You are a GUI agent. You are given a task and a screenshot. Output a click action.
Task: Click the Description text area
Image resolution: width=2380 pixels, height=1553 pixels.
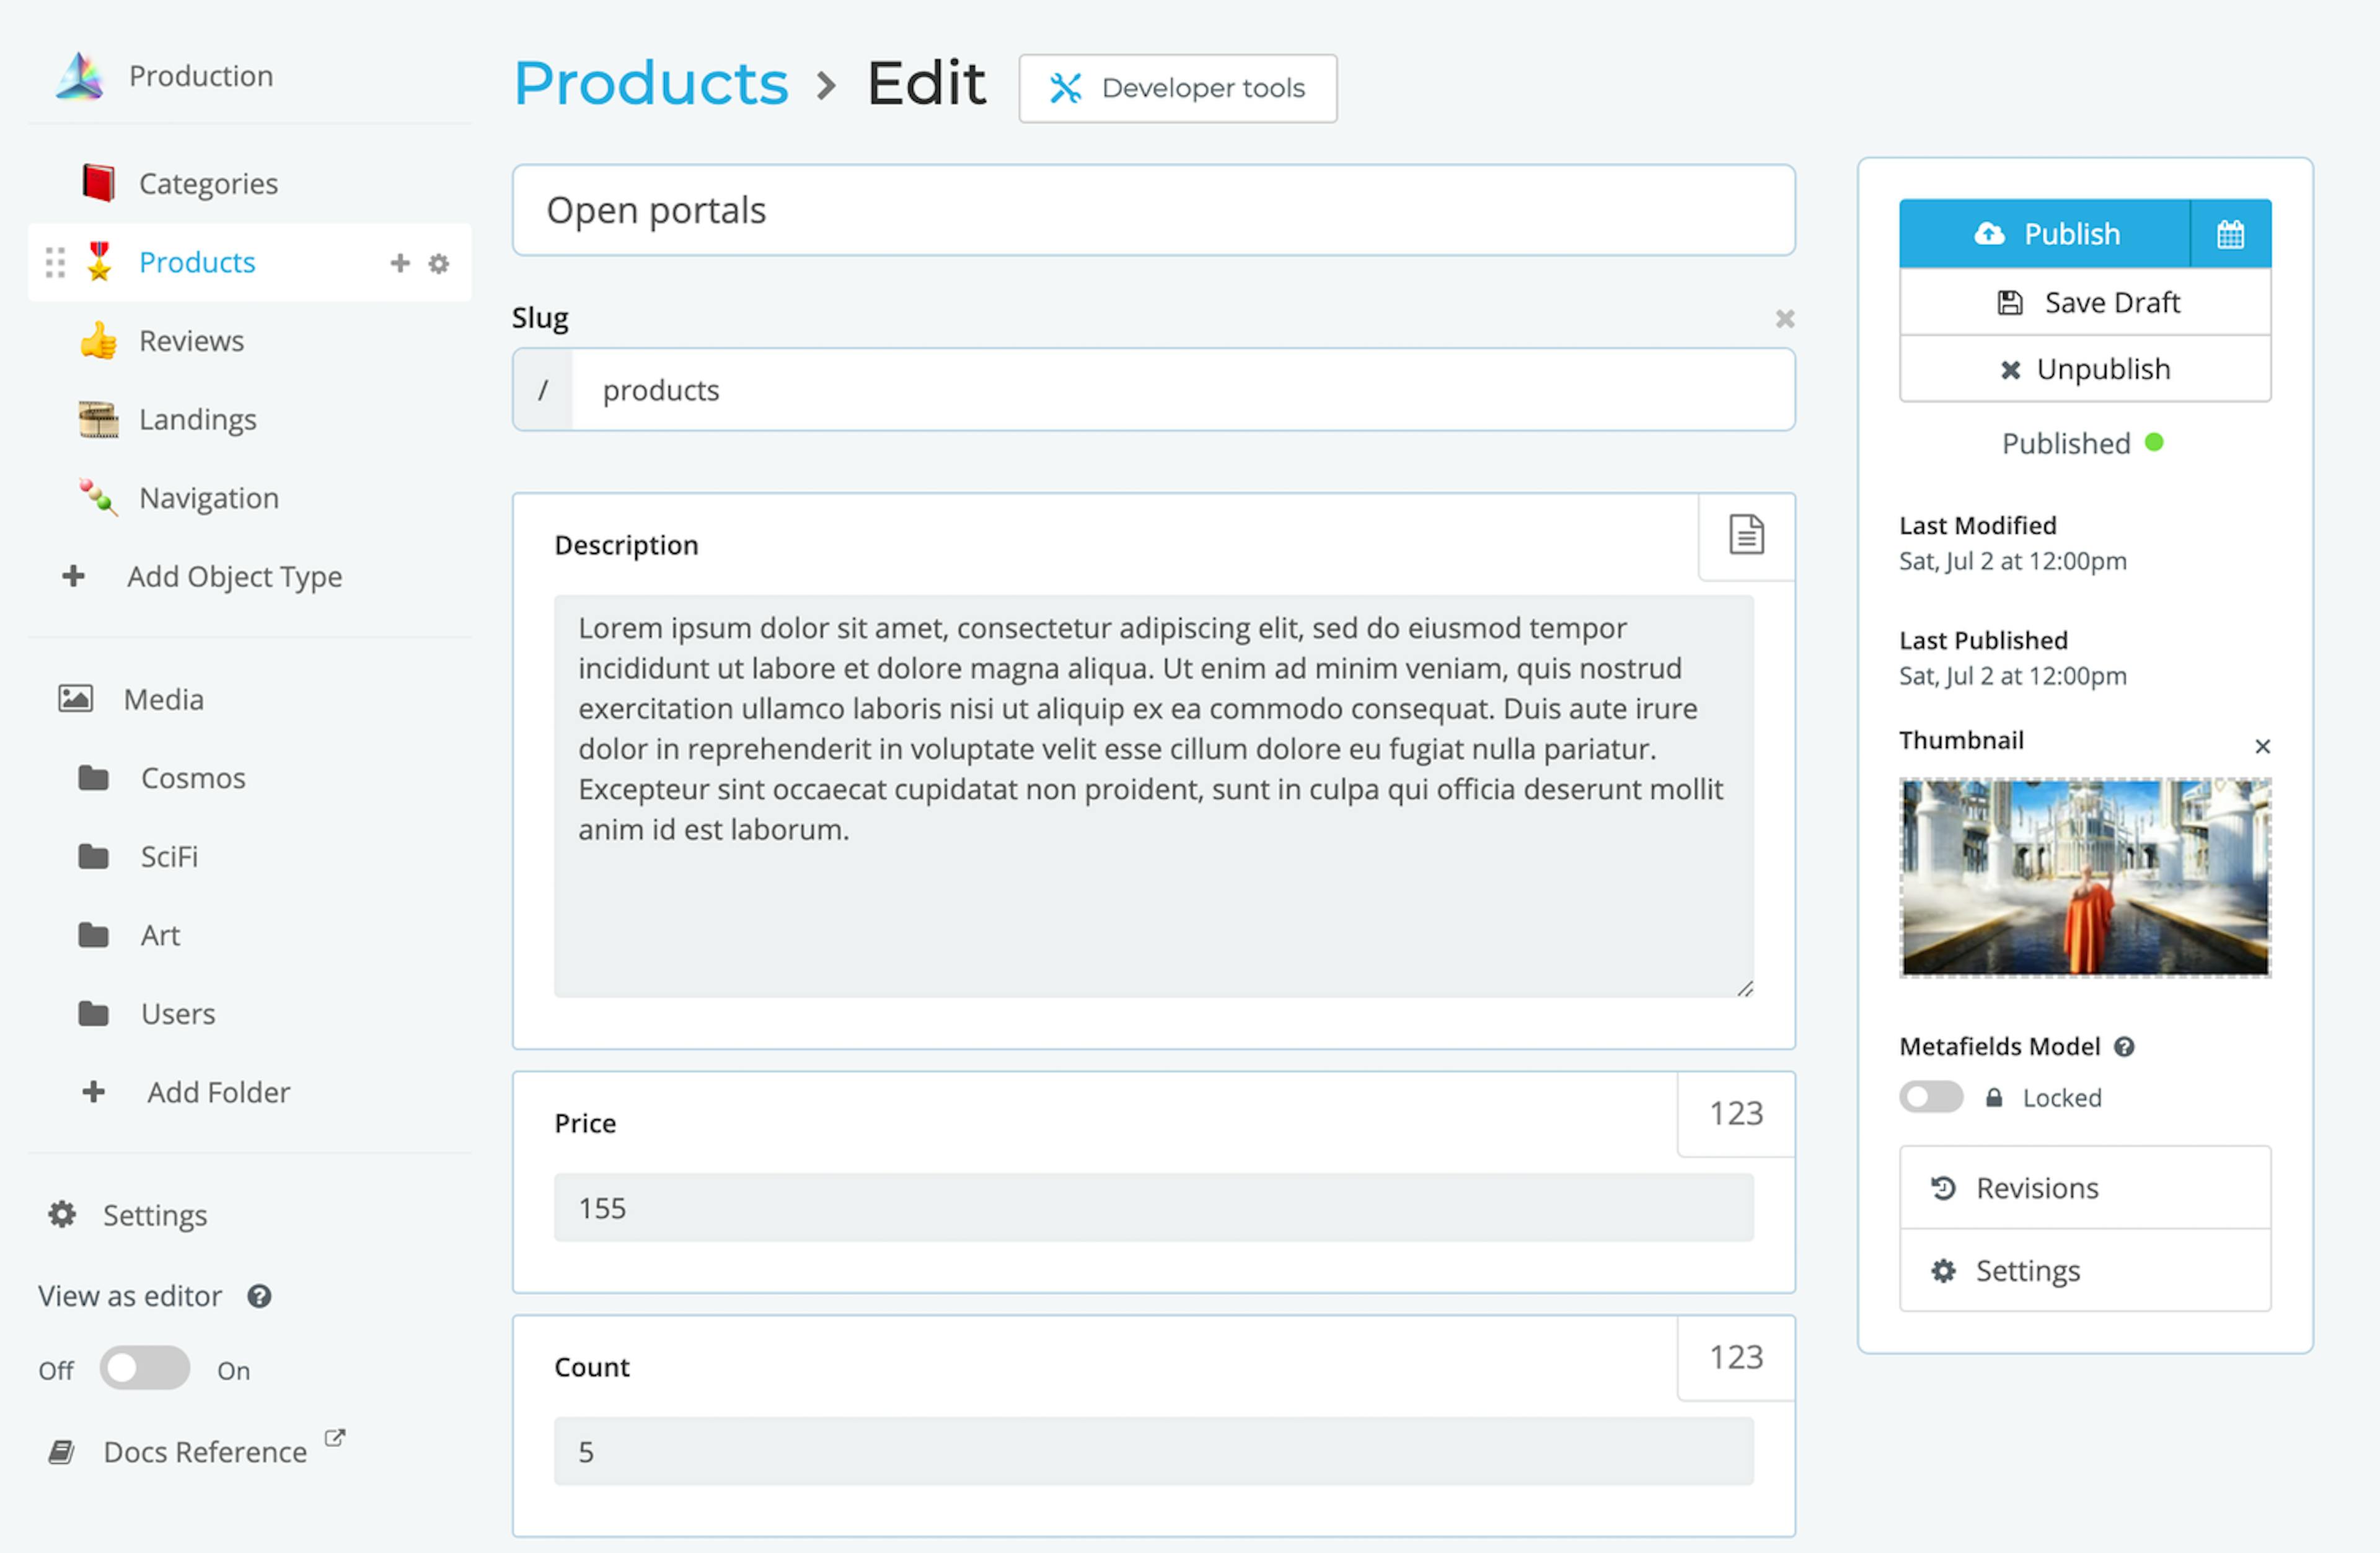pyautogui.click(x=1153, y=796)
